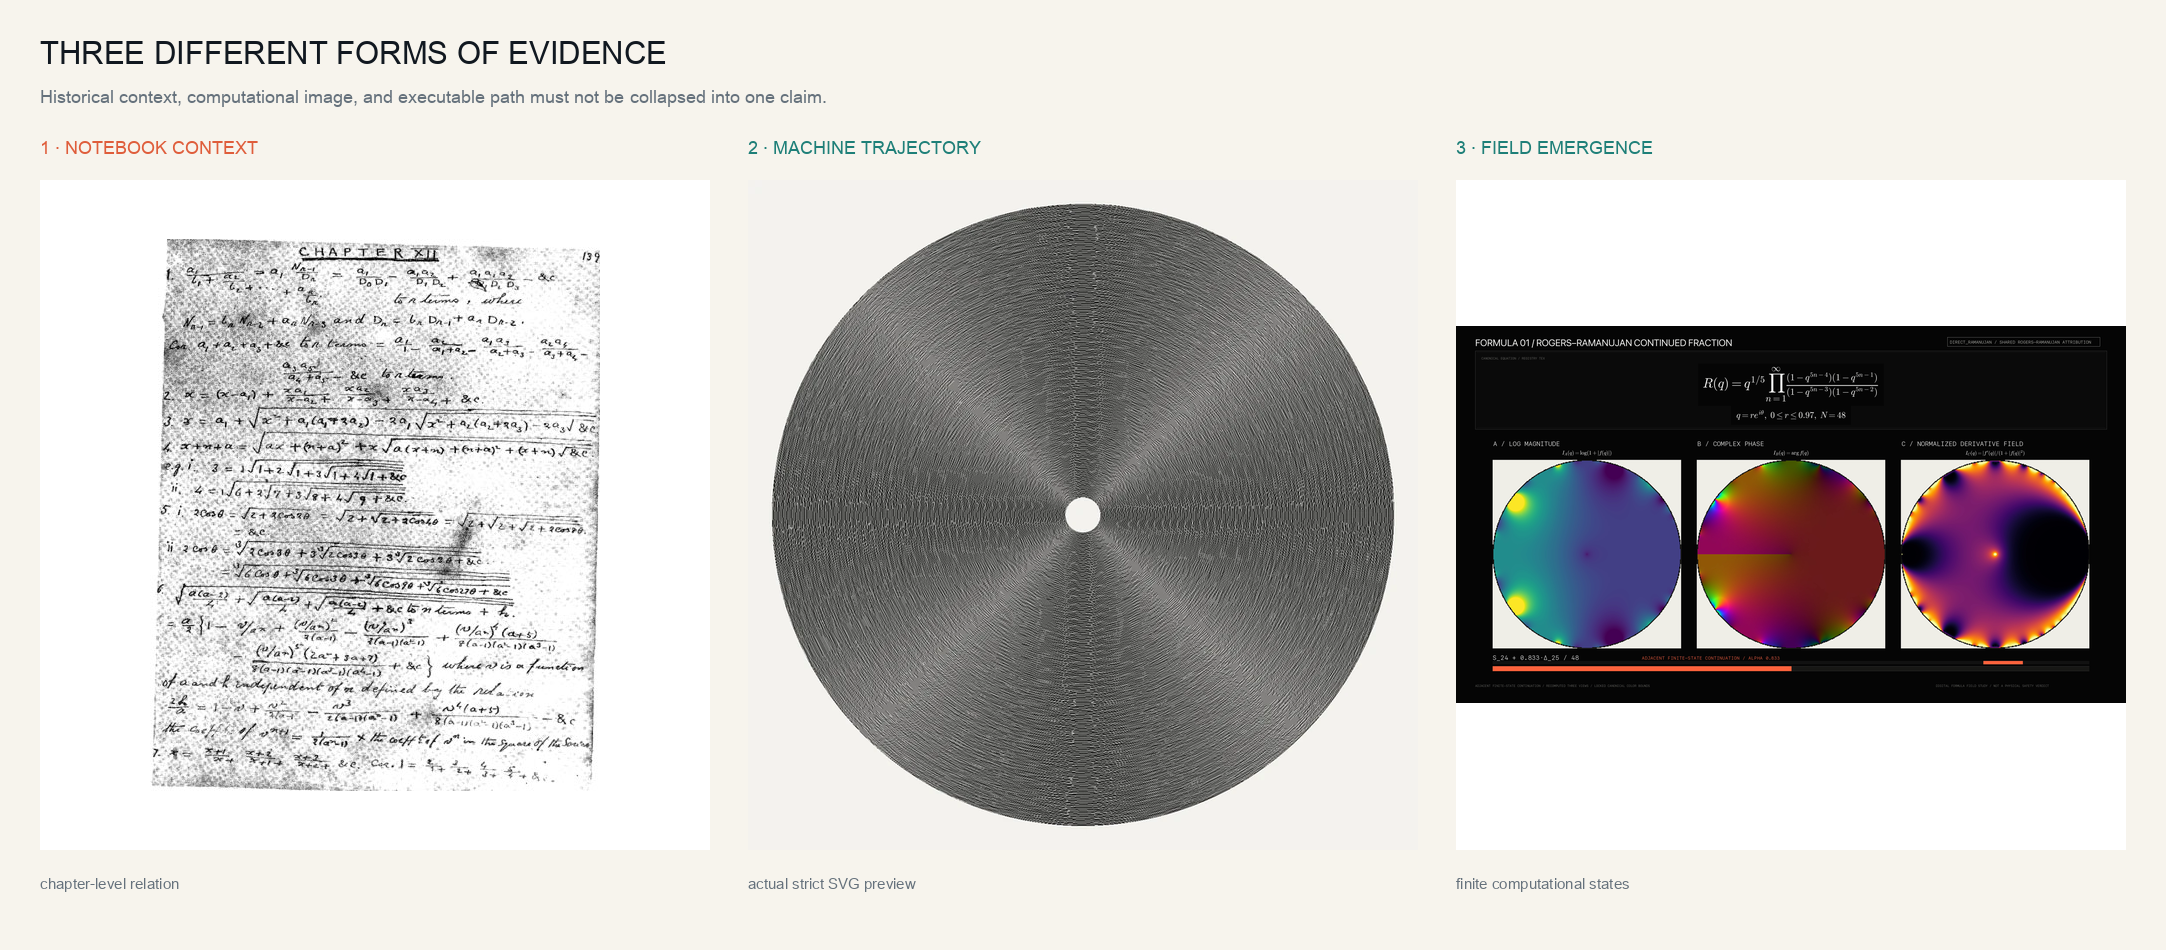
Task: Click the 'chapter-level relation' caption
Action: coord(110,884)
